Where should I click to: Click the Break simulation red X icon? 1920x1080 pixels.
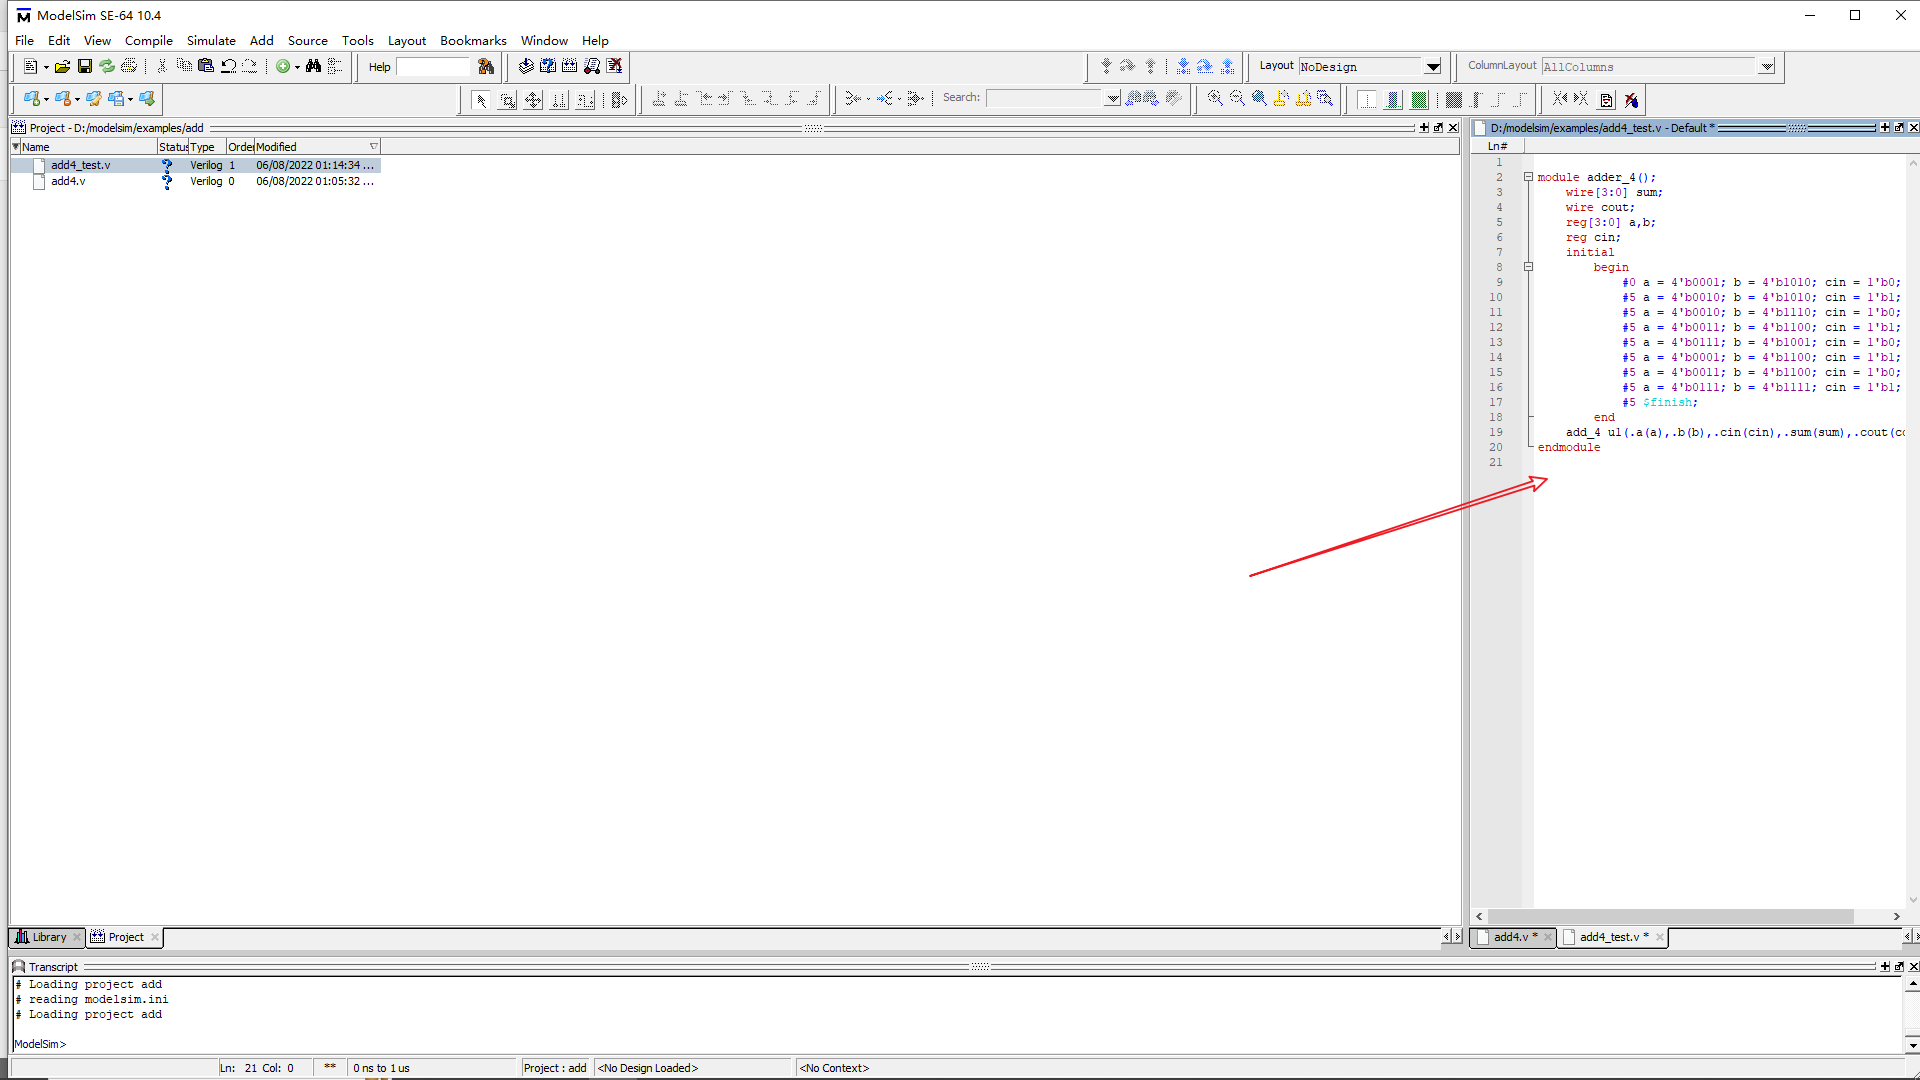pos(615,66)
